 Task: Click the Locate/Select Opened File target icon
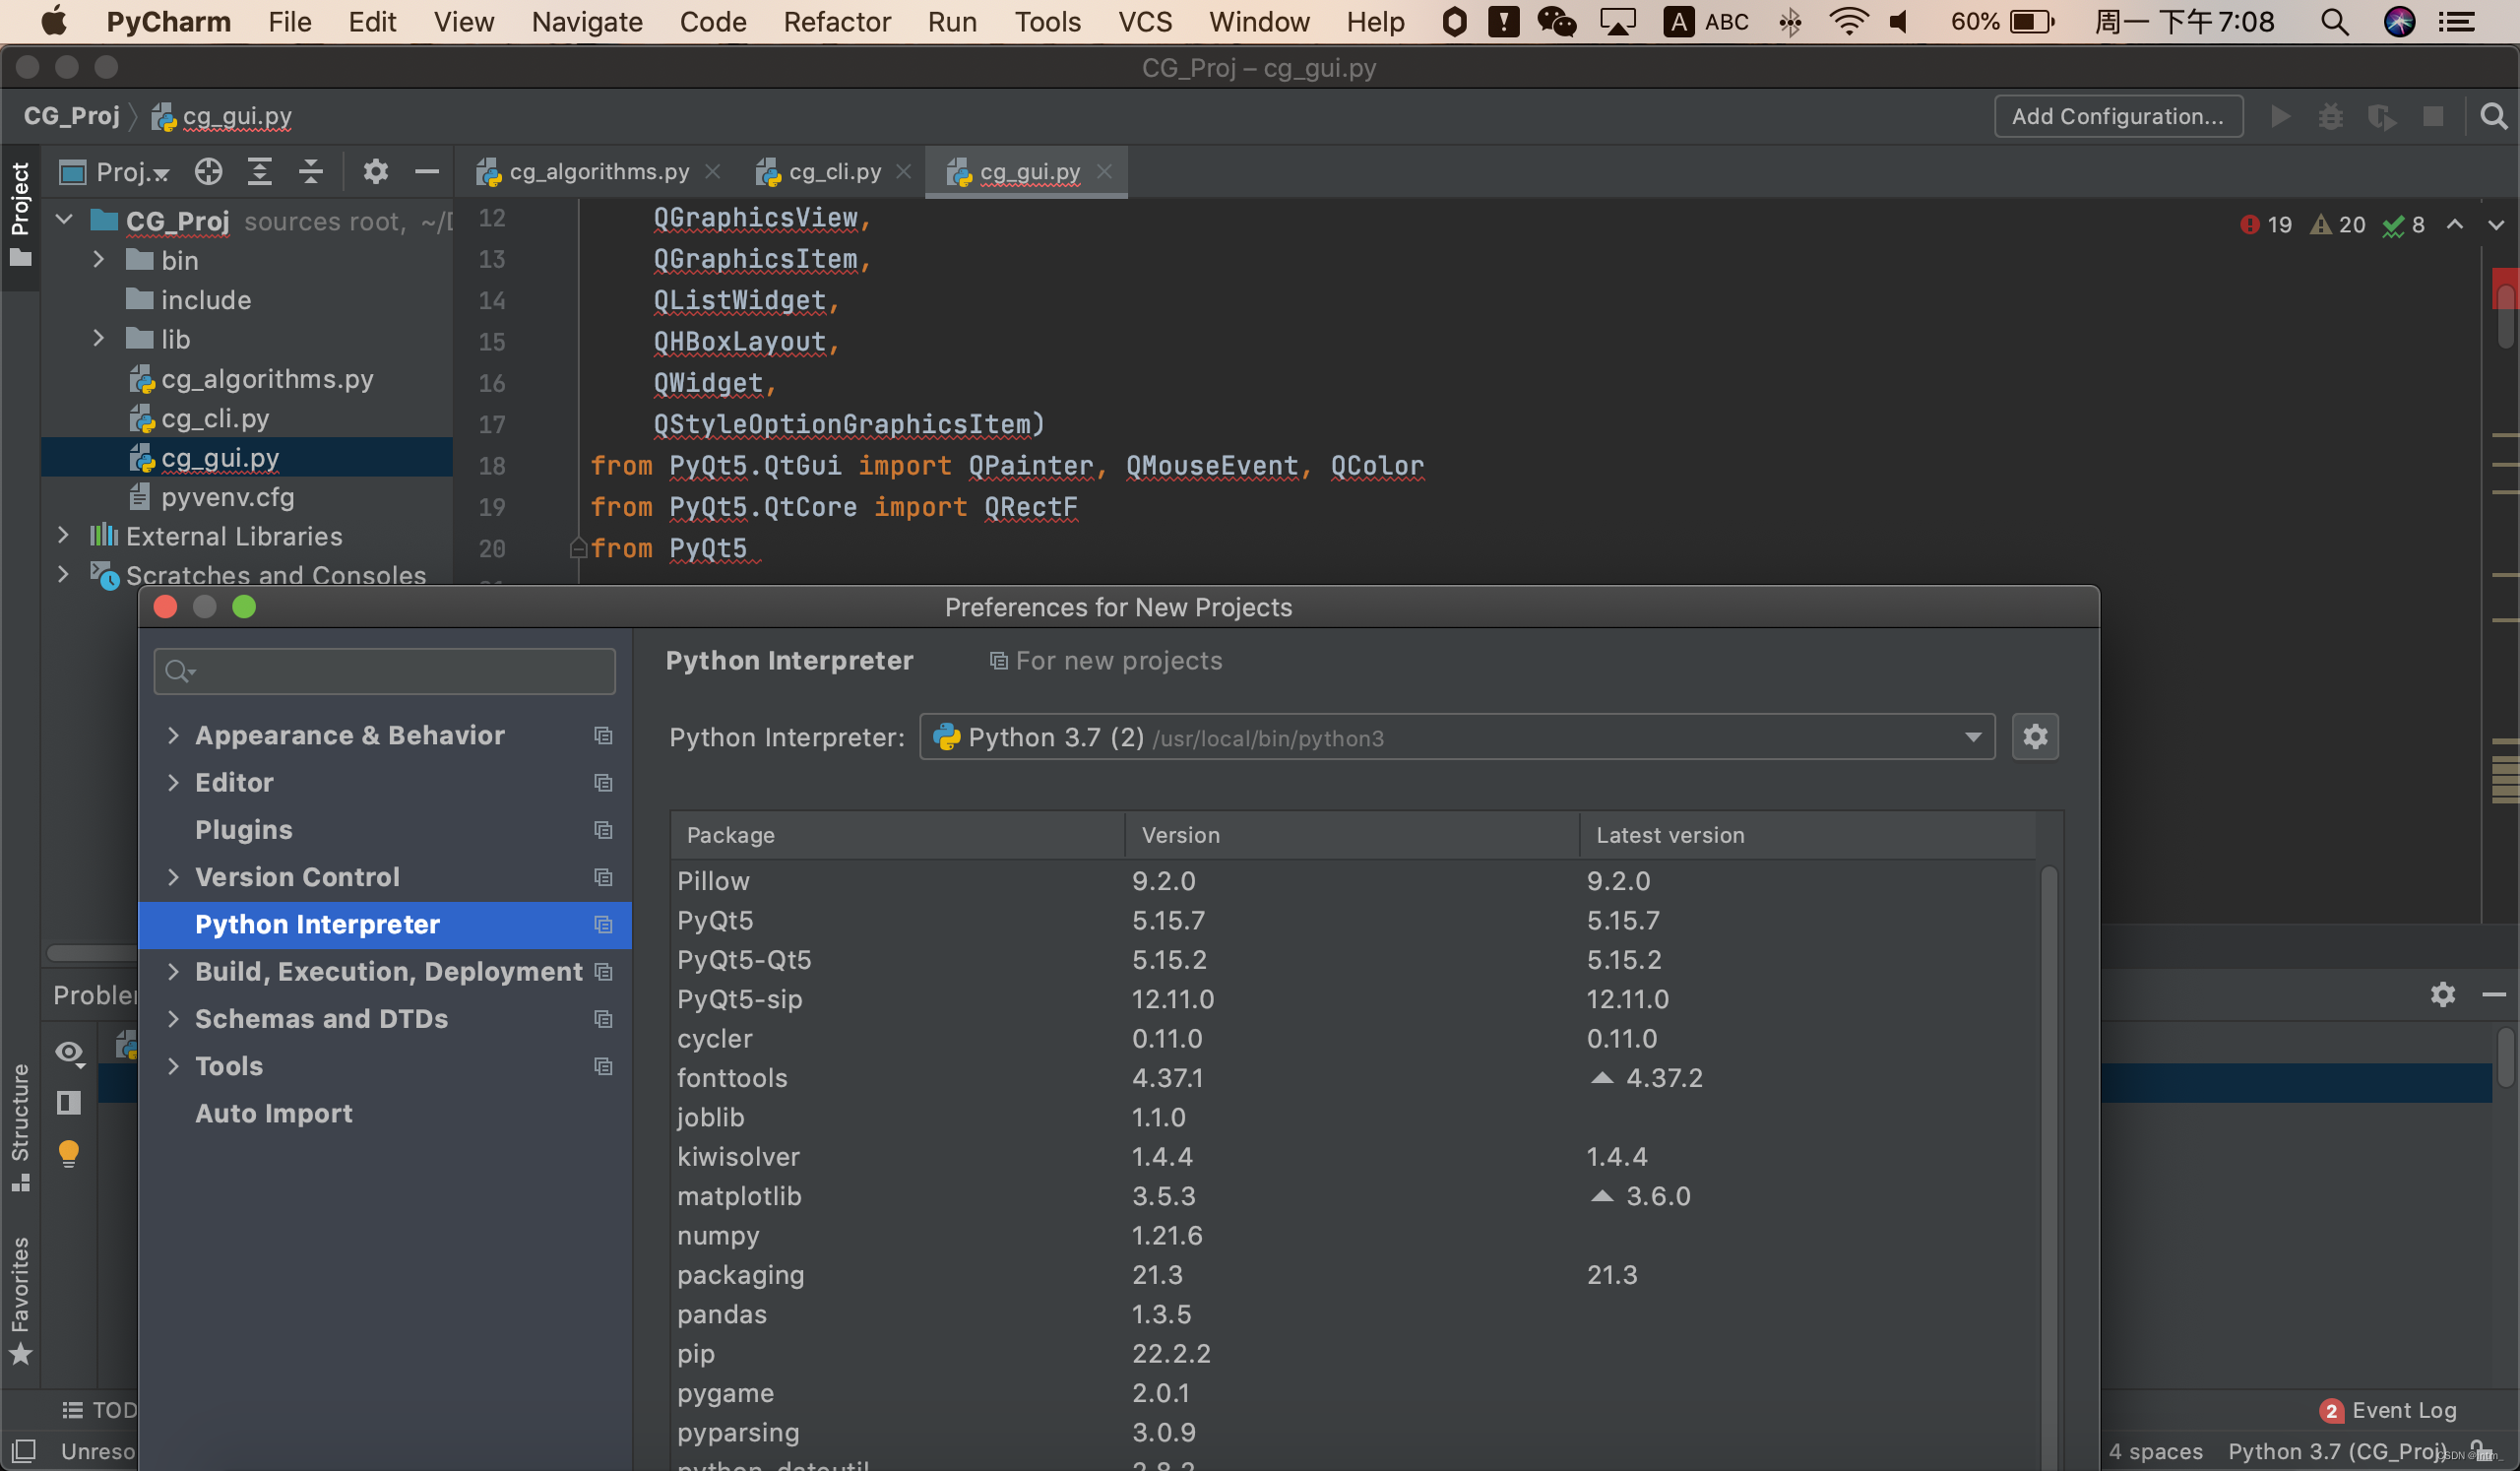coord(208,172)
